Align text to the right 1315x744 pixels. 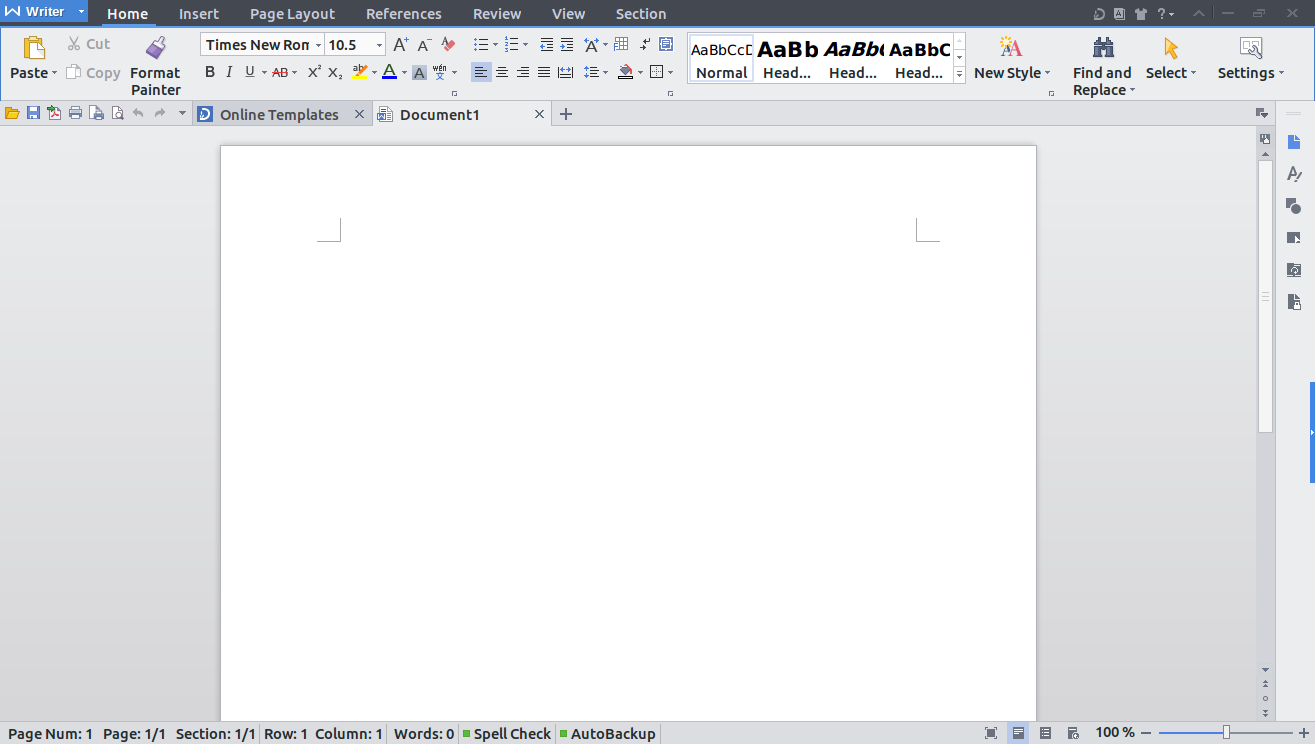pyautogui.click(x=523, y=72)
